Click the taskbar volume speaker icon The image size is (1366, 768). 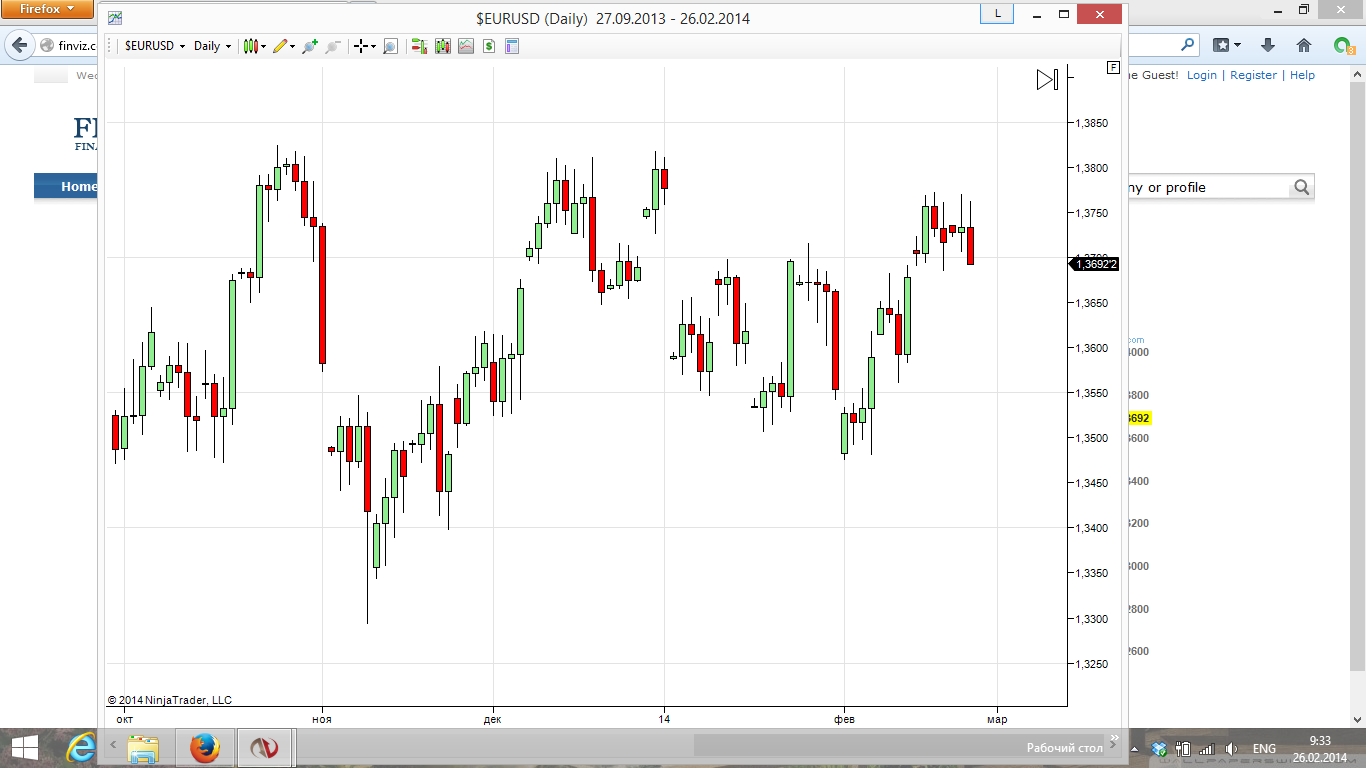tap(1231, 748)
